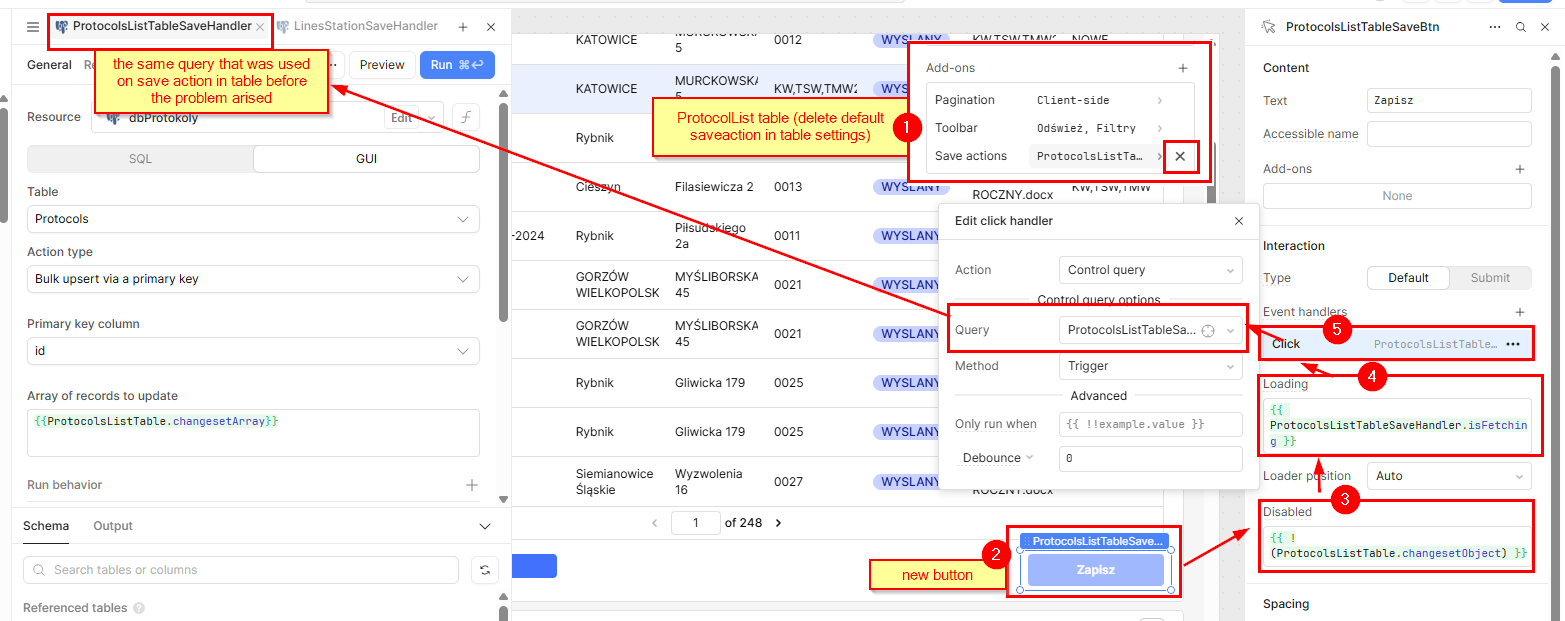
Task: Click the Preview button
Action: 381,65
